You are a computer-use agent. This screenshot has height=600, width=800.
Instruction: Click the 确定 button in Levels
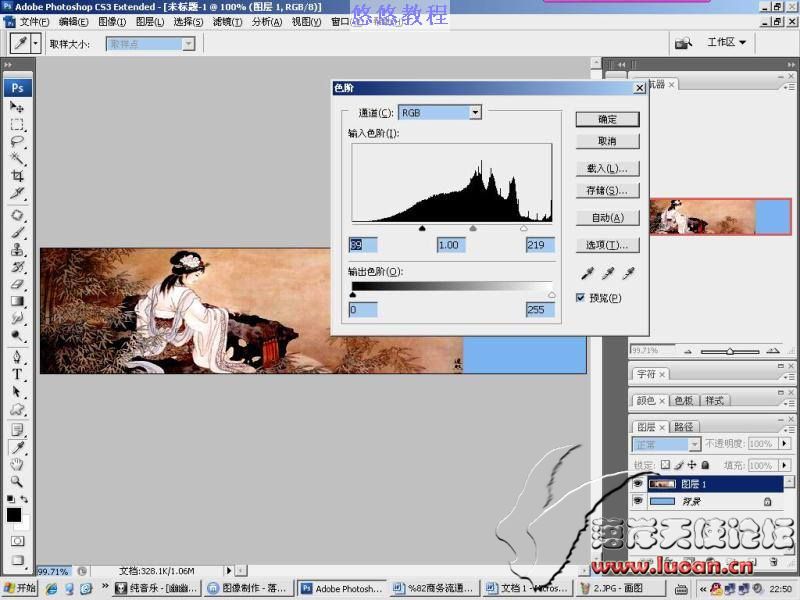tap(607, 119)
